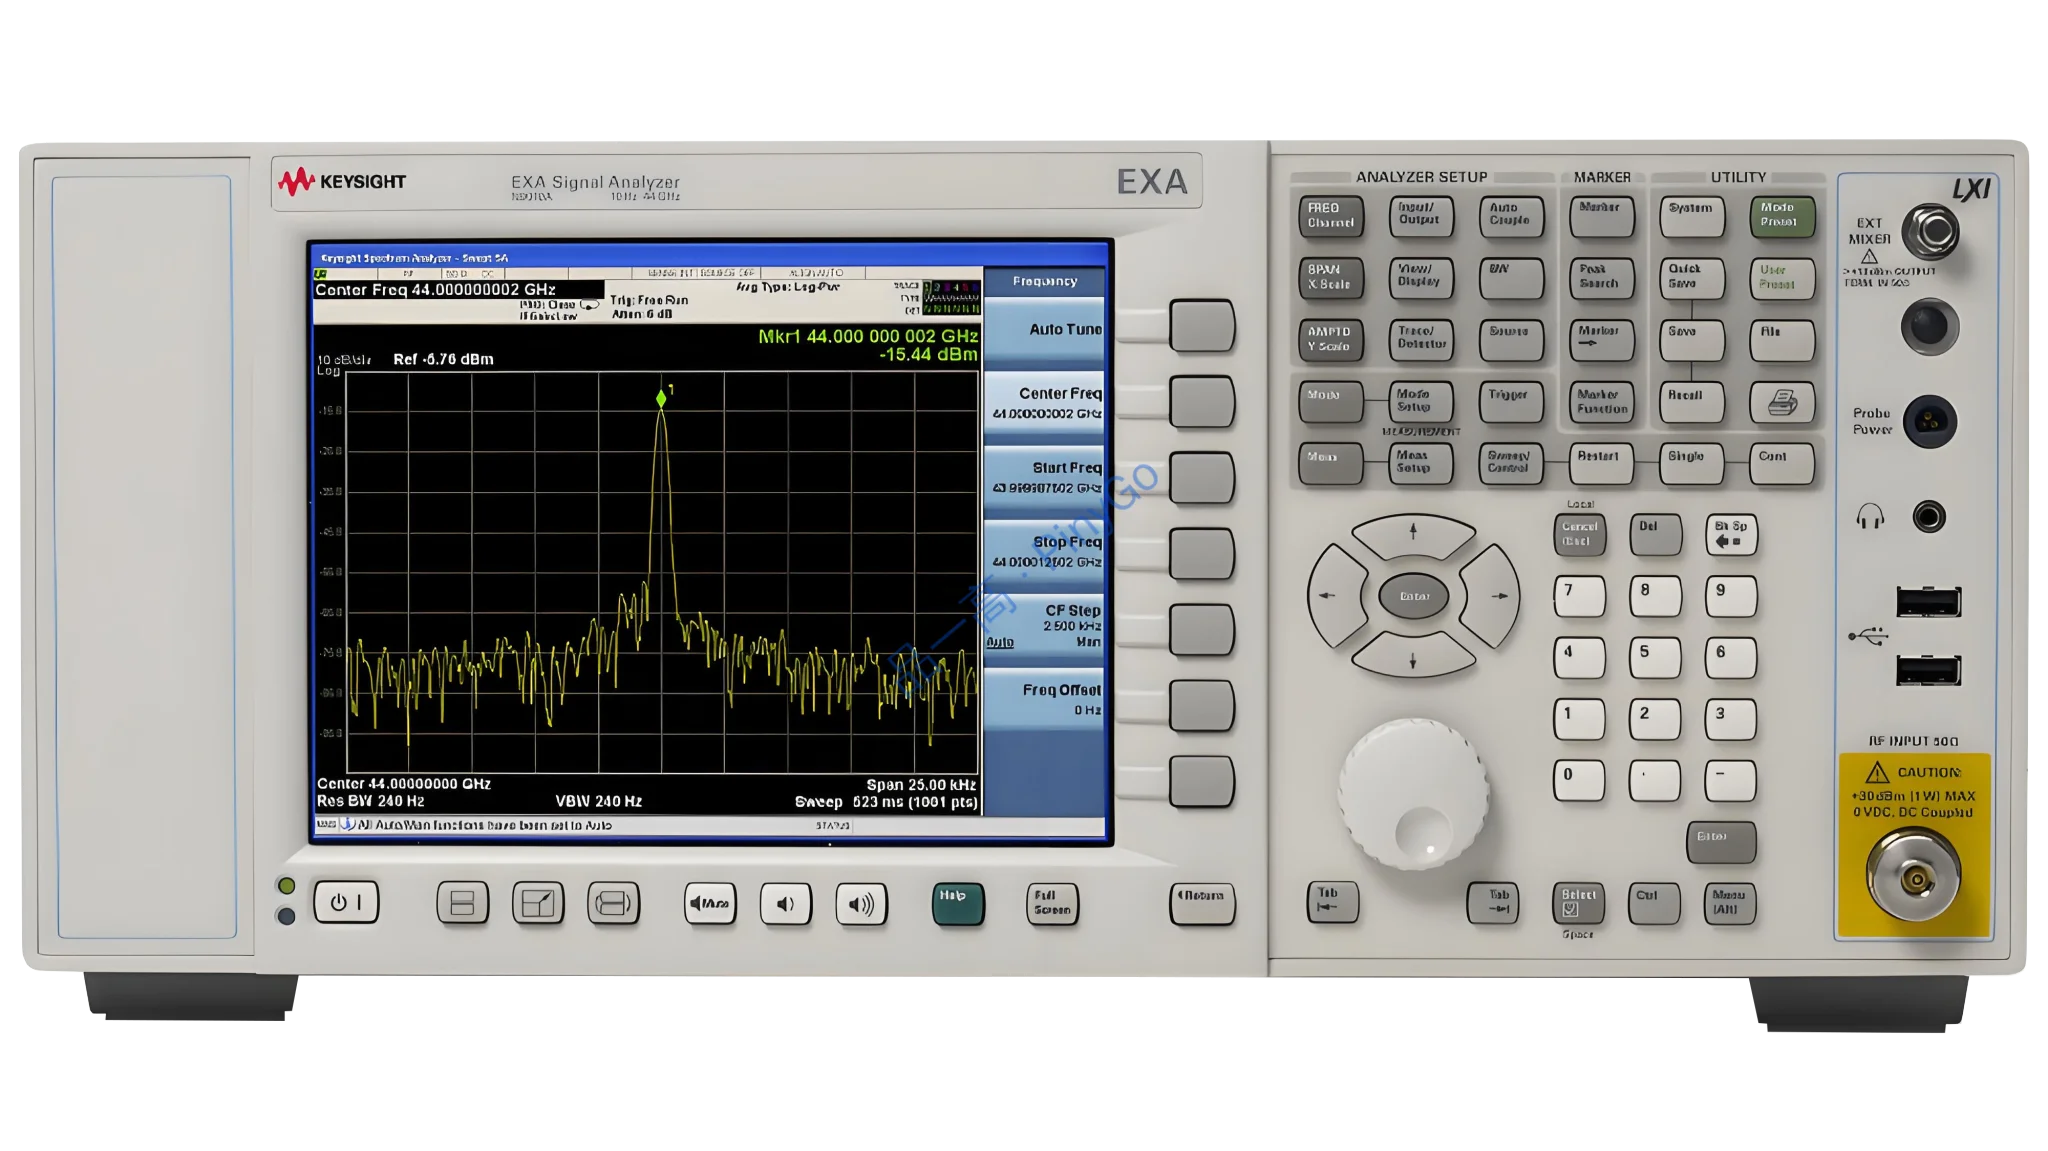Select the split window layout key
Viewport: 2048px width, 1151px height.
point(462,903)
